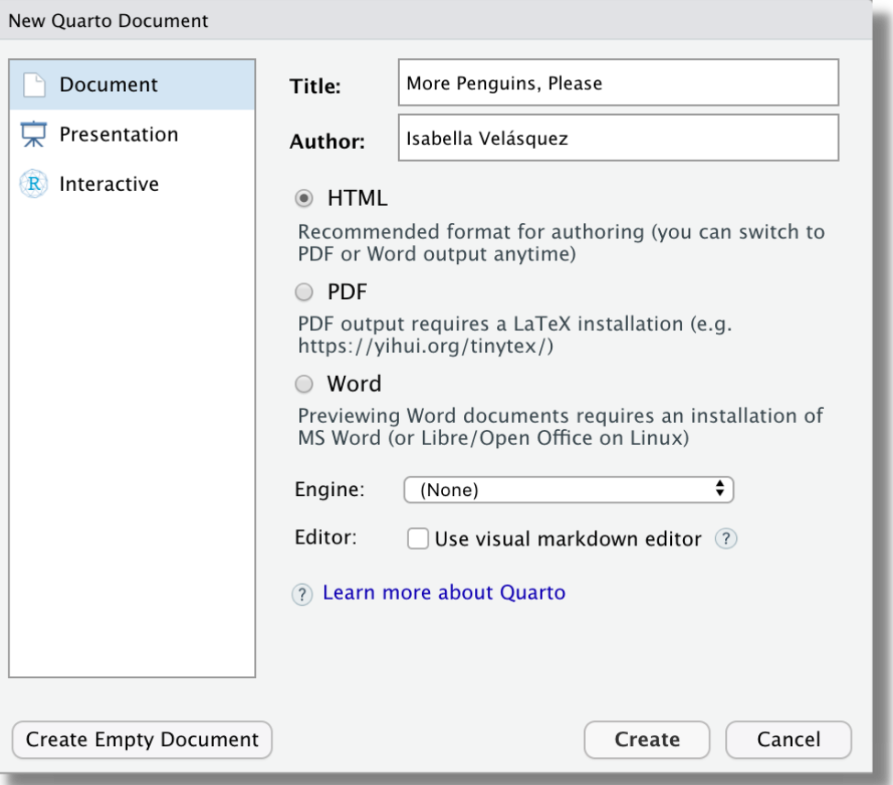Switch to the Presentation type label
The width and height of the screenshot is (893, 785).
118,135
